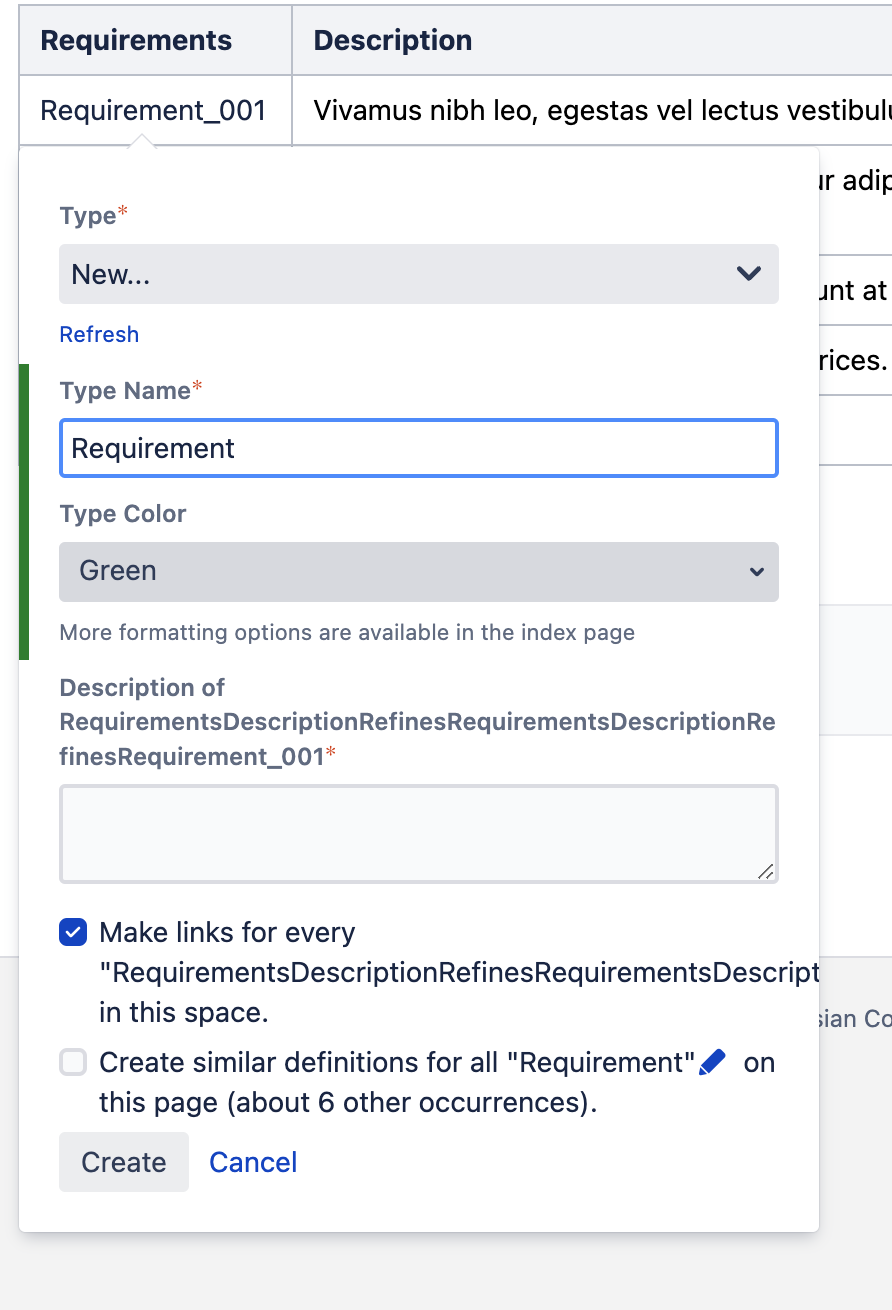Click the blue pencil edit icon
The width and height of the screenshot is (892, 1310).
coord(713,1062)
